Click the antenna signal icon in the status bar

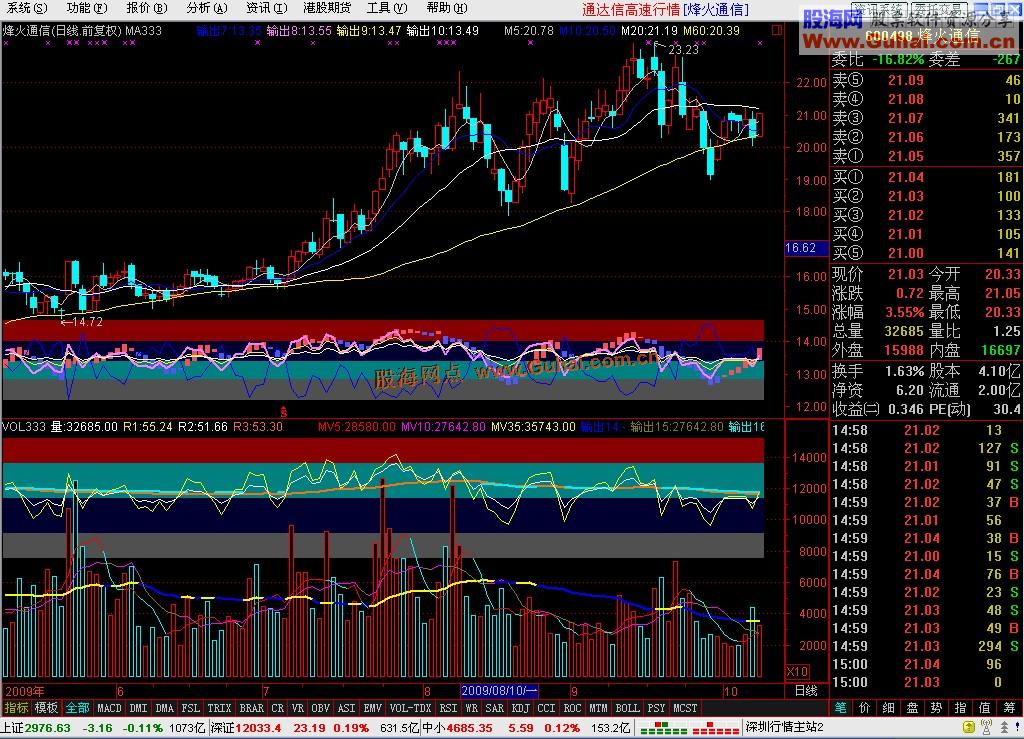(x=985, y=728)
